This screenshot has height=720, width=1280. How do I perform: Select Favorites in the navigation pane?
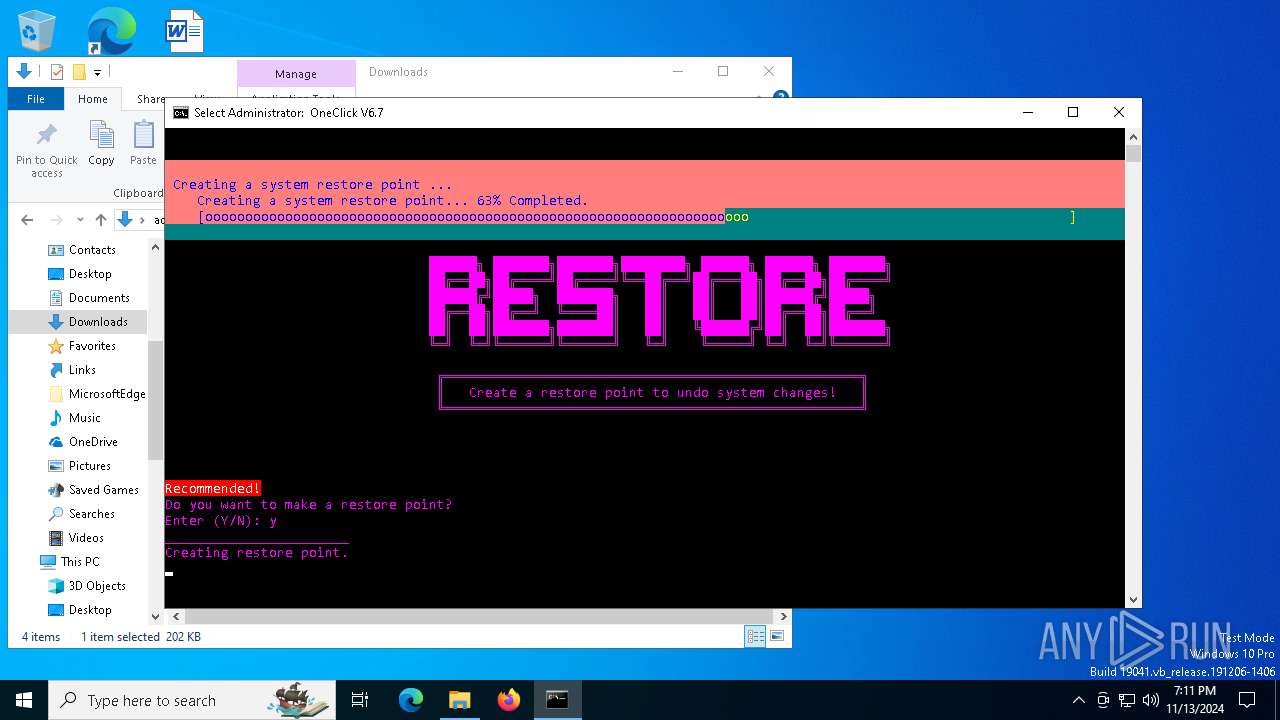pyautogui.click(x=92, y=346)
